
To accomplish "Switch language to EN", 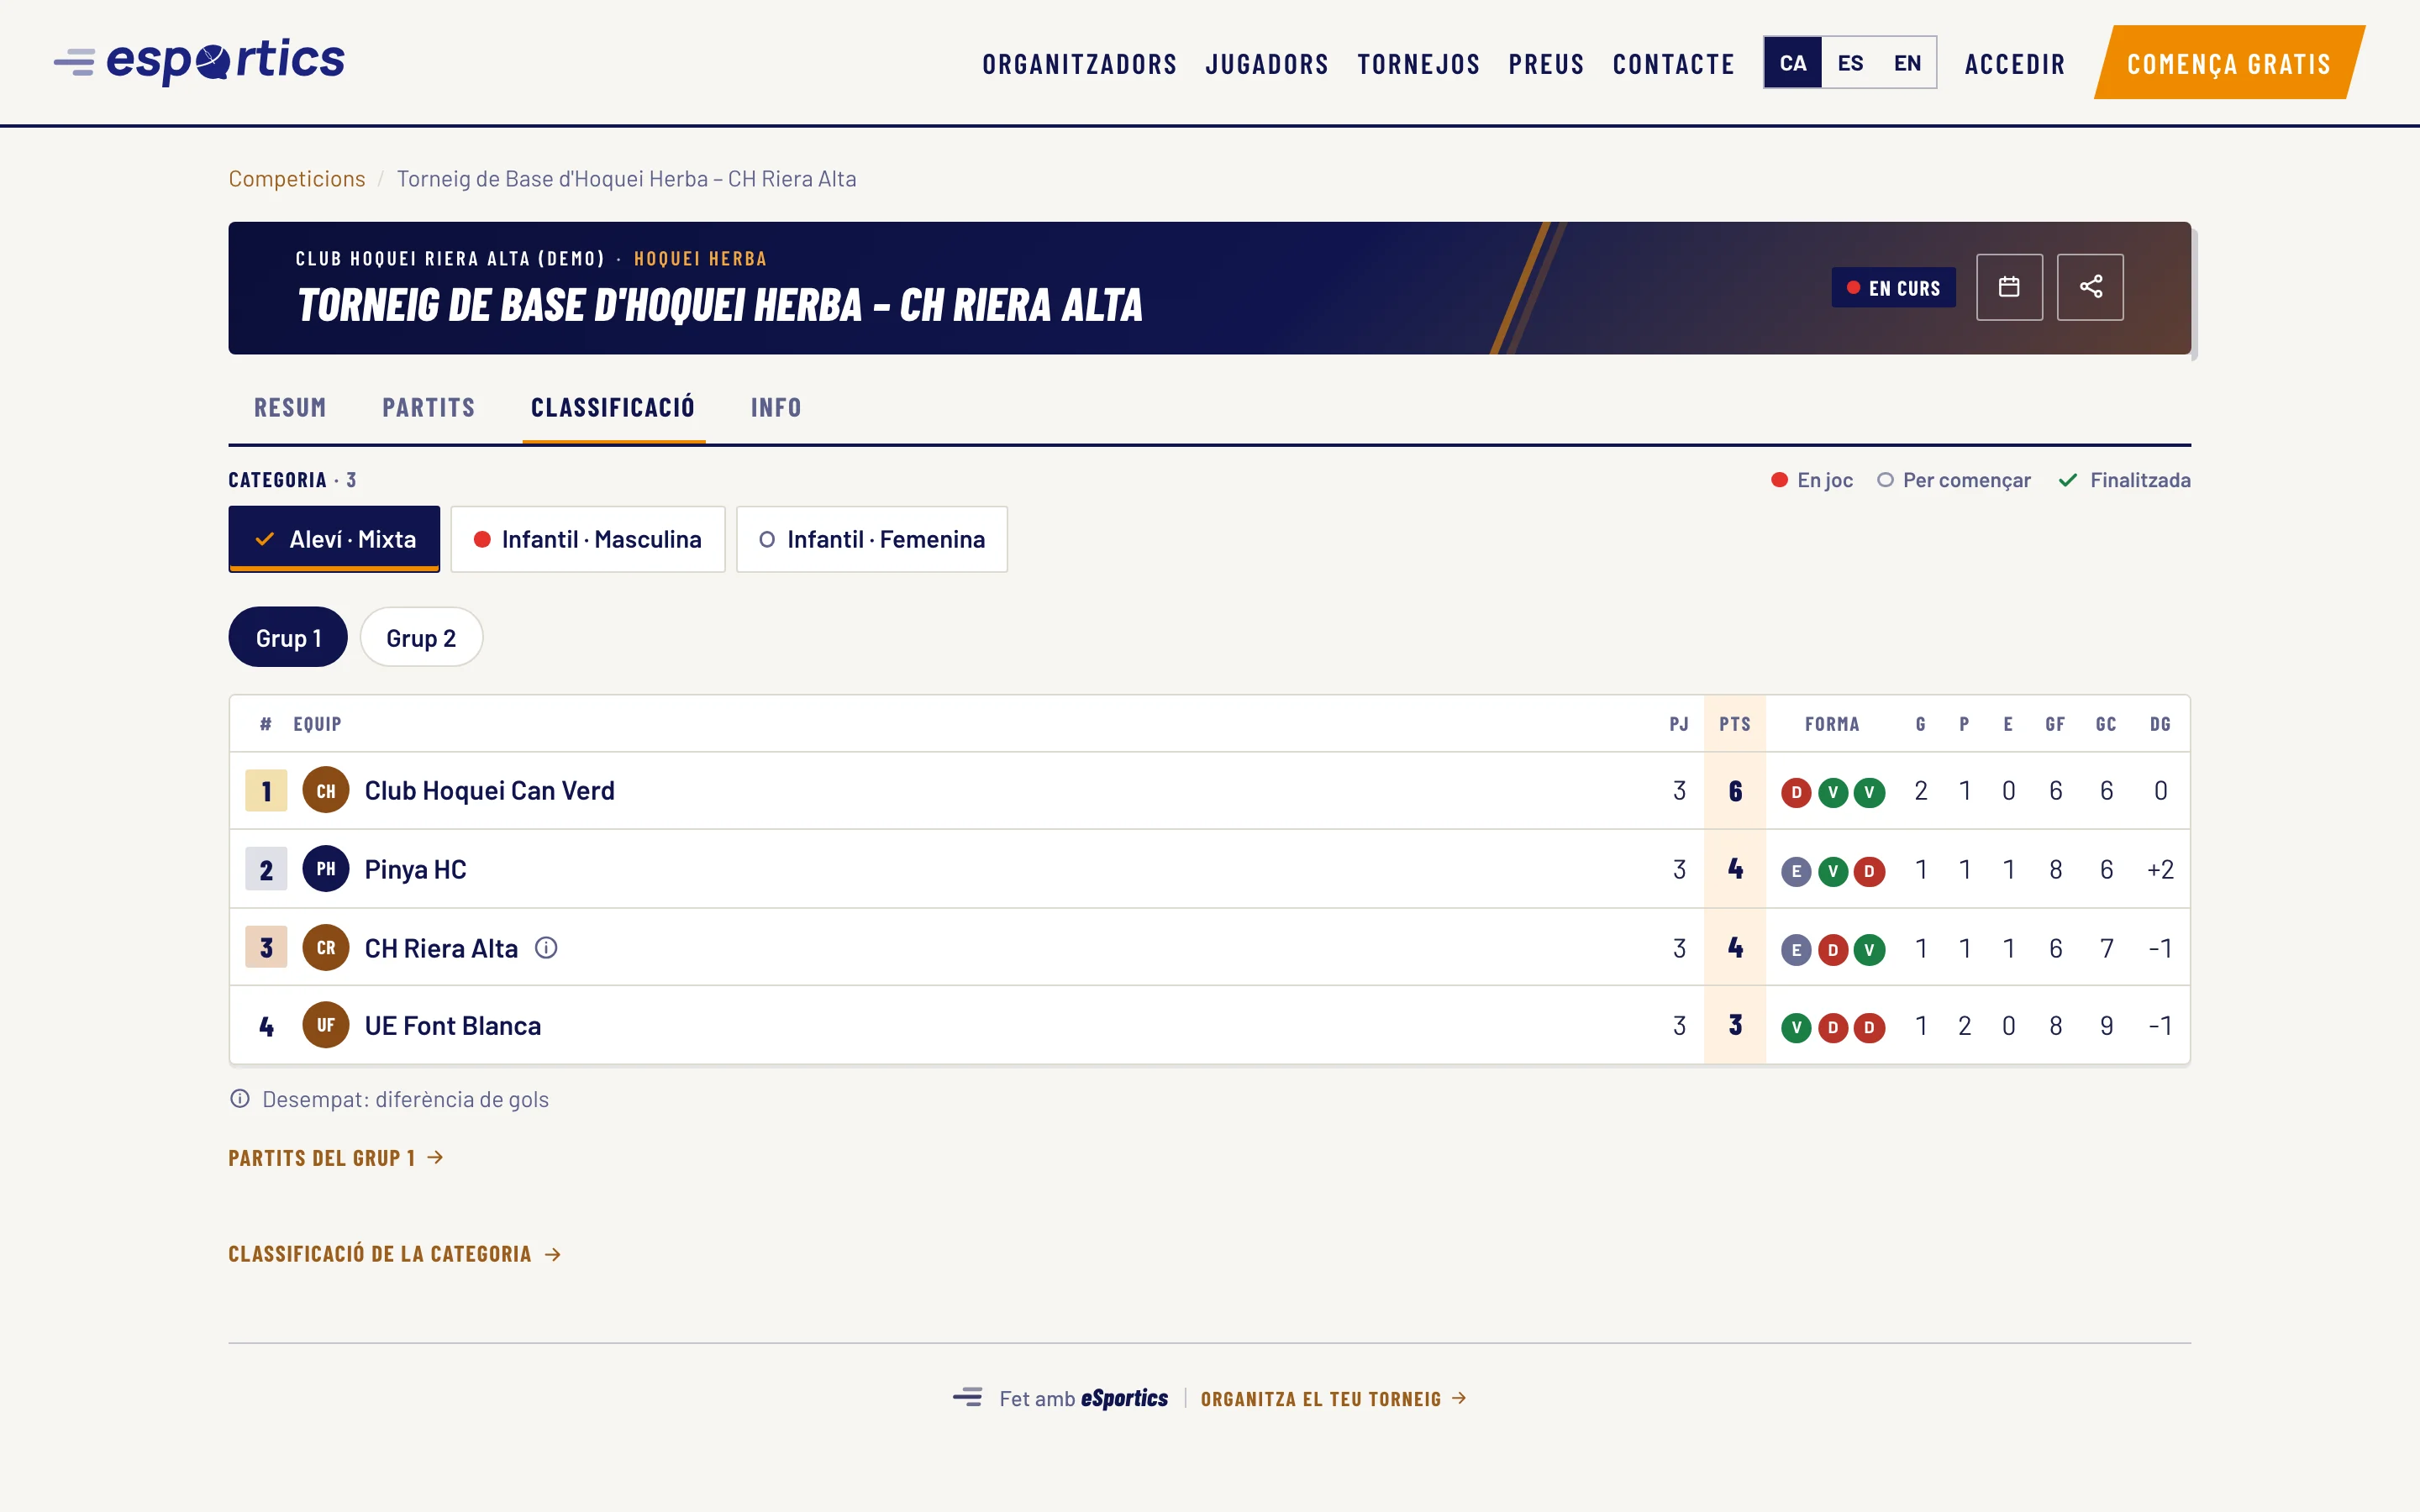I will pos(1907,63).
